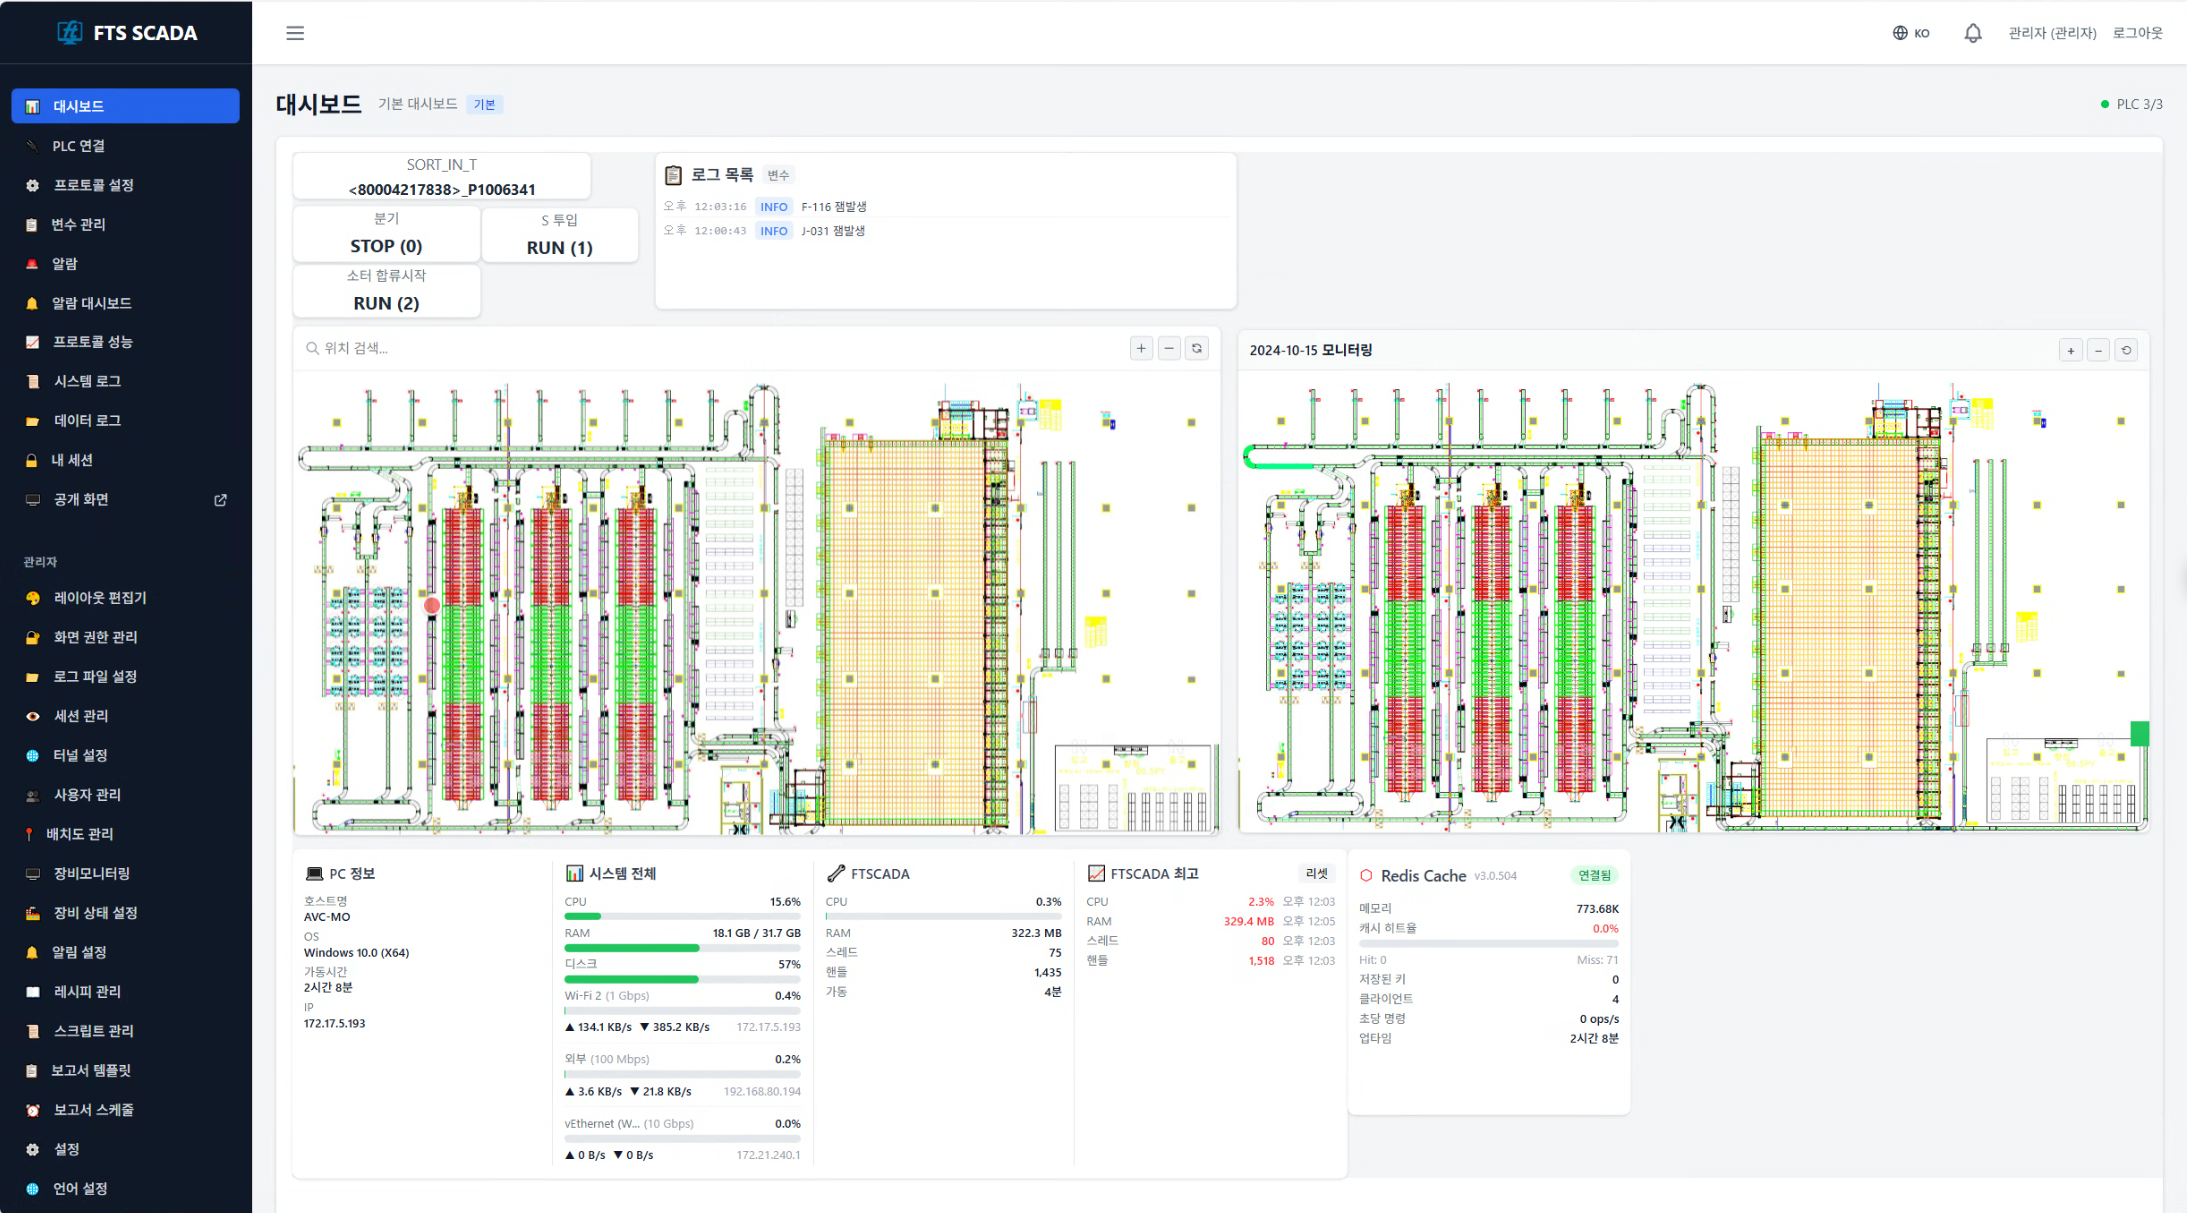Go to 알람 대시보드 in the sidebar
Screen dimensions: 2187x1213
92,303
